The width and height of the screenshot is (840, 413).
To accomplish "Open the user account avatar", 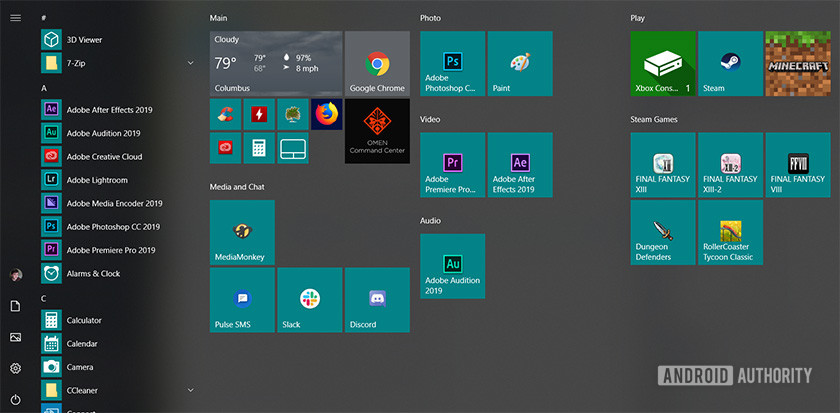I will click(16, 275).
